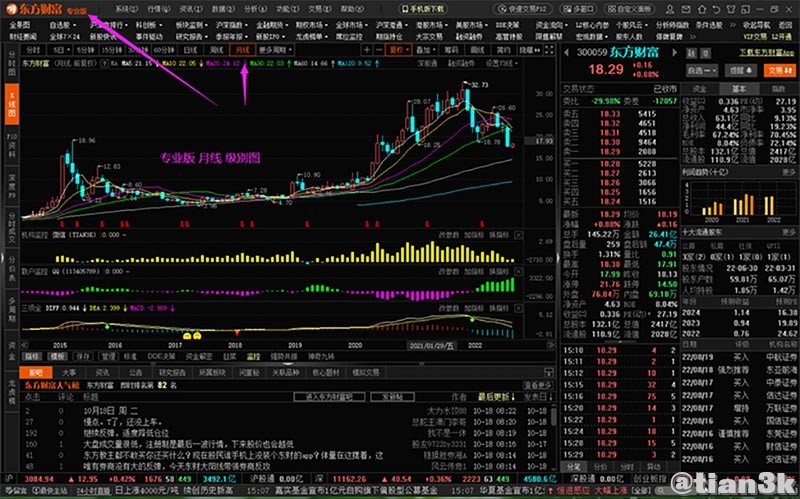Open the 分时成交 sidebar item
This screenshot has height=499, width=800.
12,228
